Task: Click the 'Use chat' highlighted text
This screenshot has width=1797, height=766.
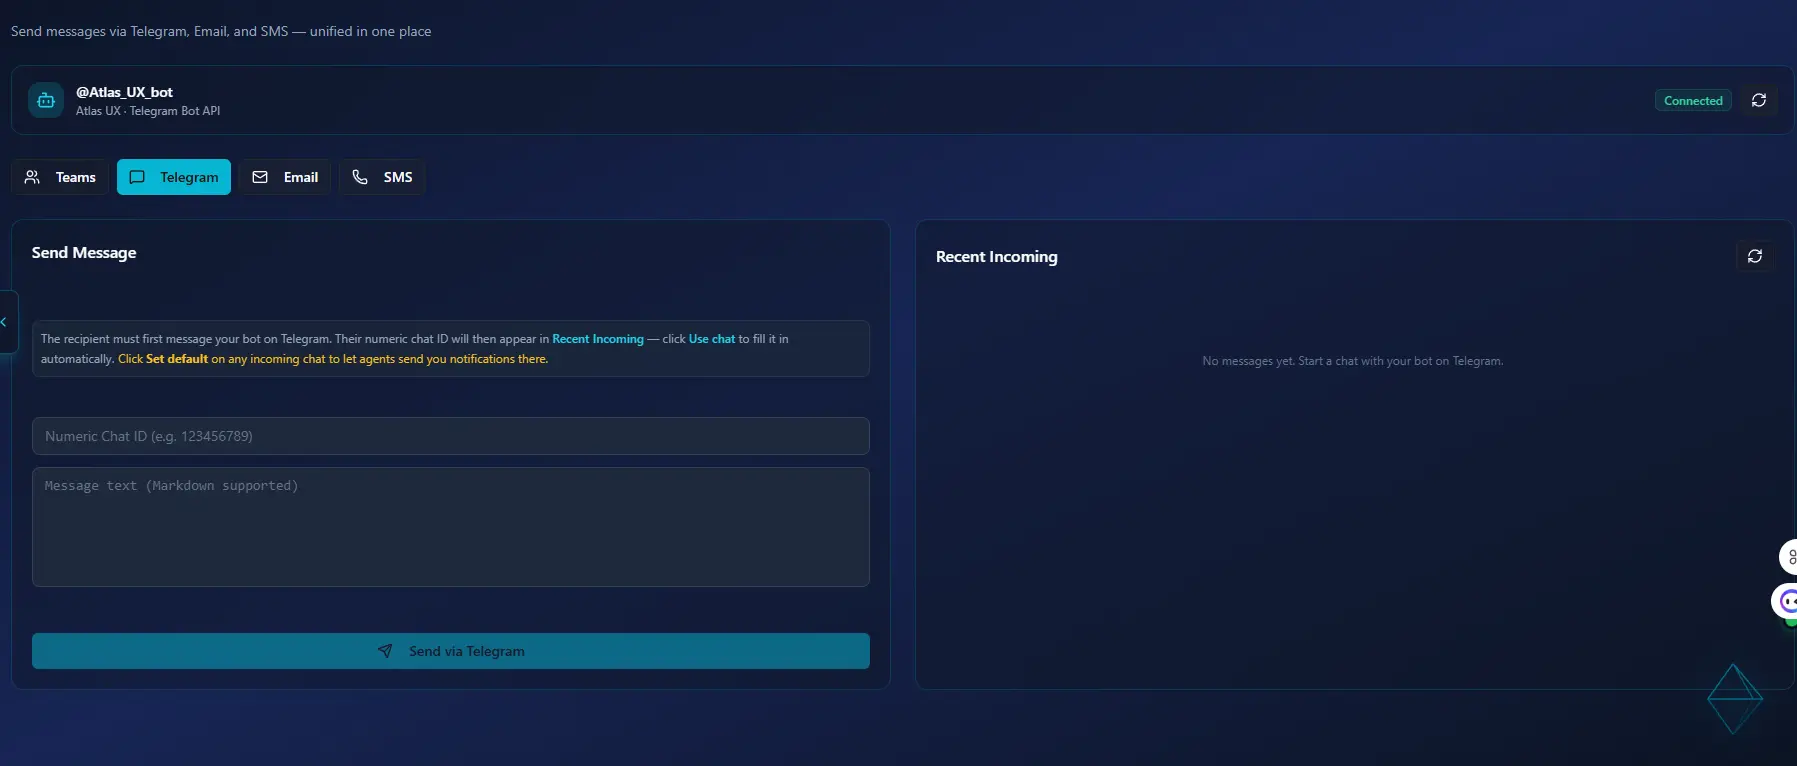Action: 712,339
